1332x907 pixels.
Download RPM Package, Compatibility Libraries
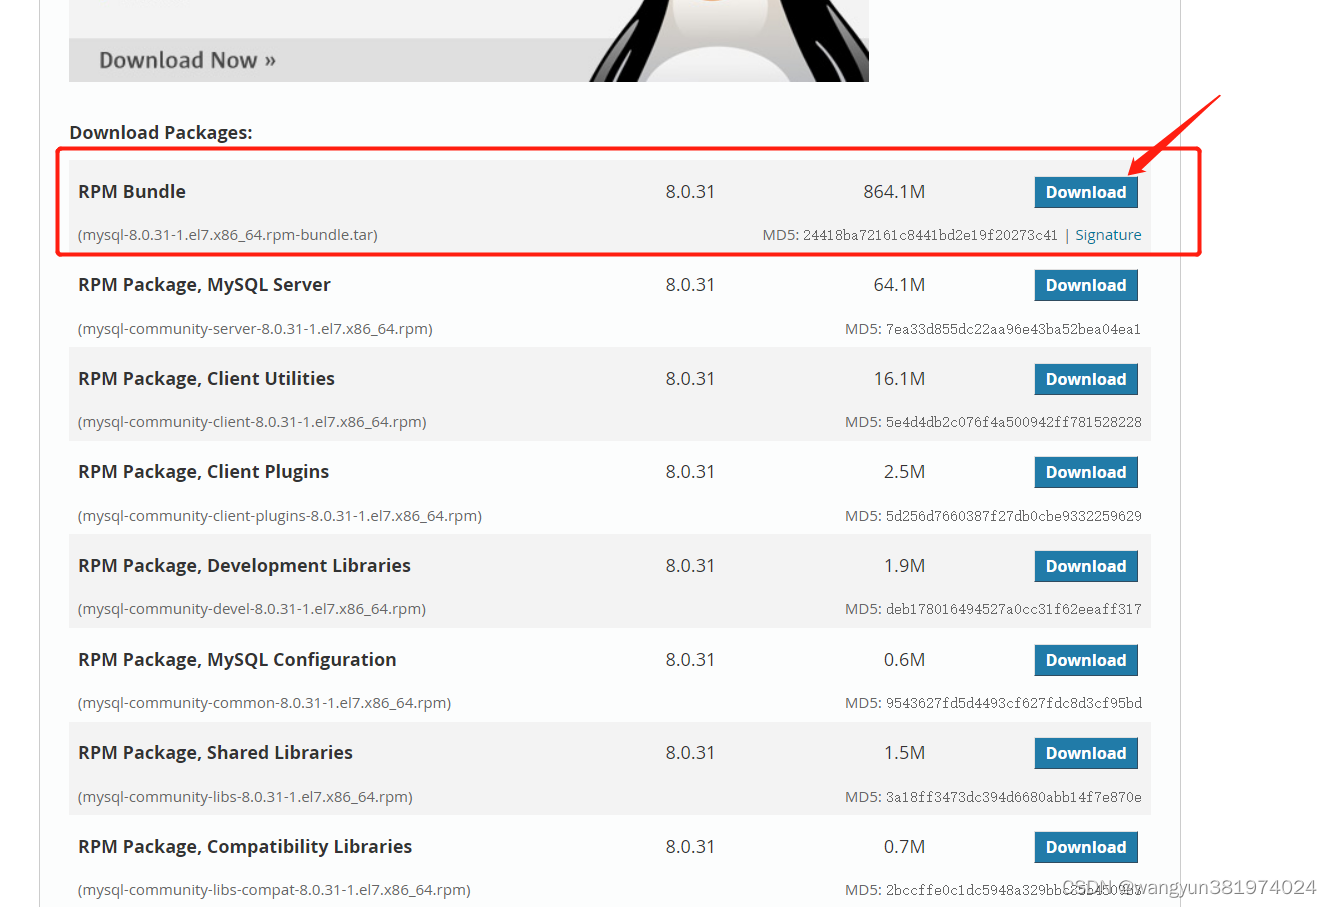(x=1086, y=847)
